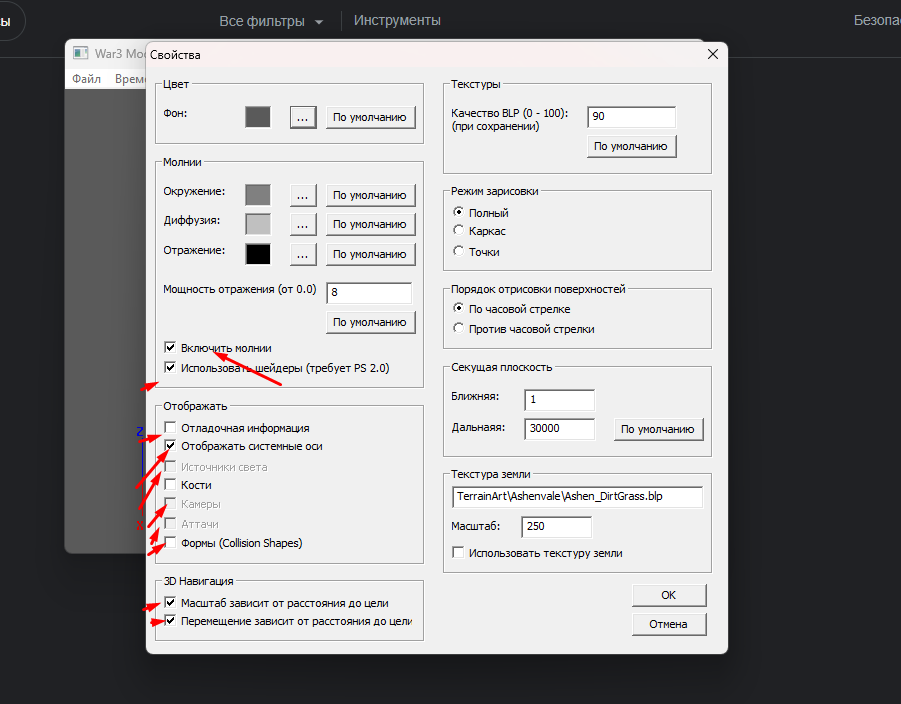The image size is (901, 704).
Task: Select the Полный fill mode
Action: click(x=458, y=212)
